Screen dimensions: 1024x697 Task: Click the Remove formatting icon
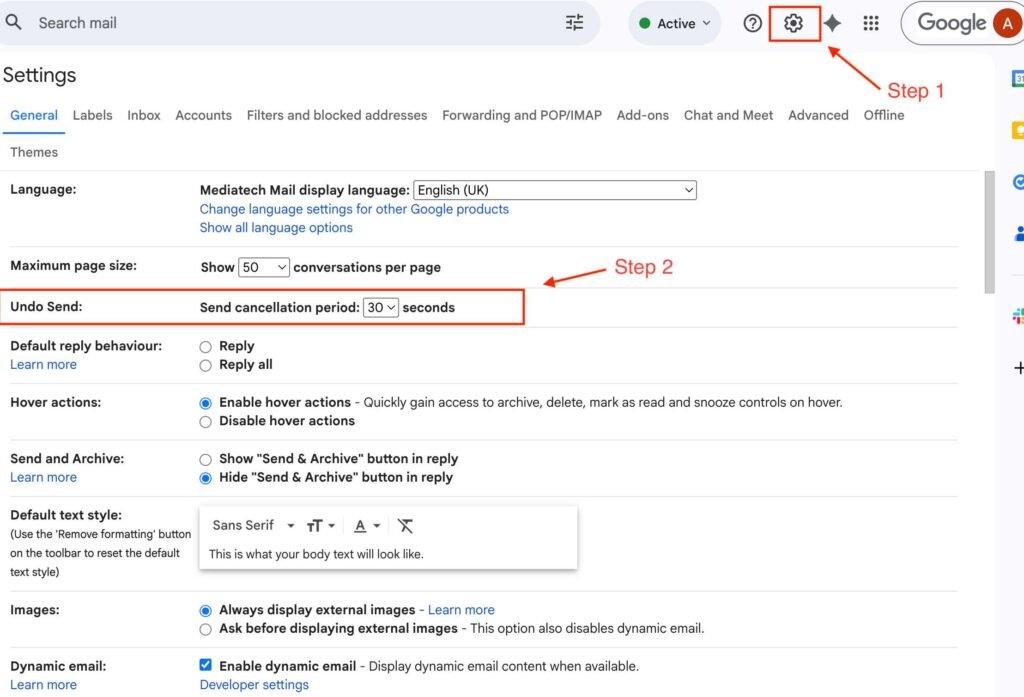[x=405, y=525]
